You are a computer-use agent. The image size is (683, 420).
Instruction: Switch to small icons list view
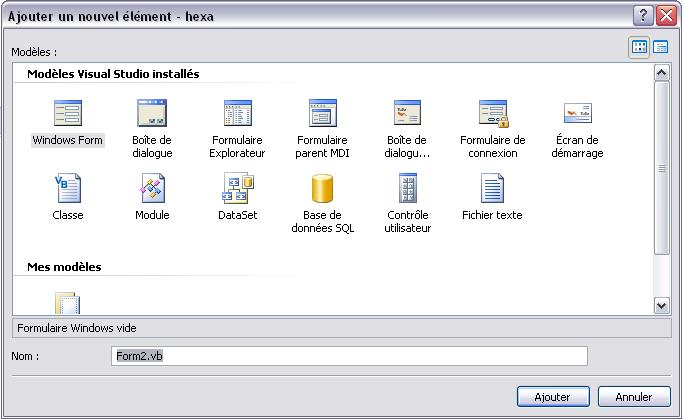pyautogui.click(x=661, y=47)
